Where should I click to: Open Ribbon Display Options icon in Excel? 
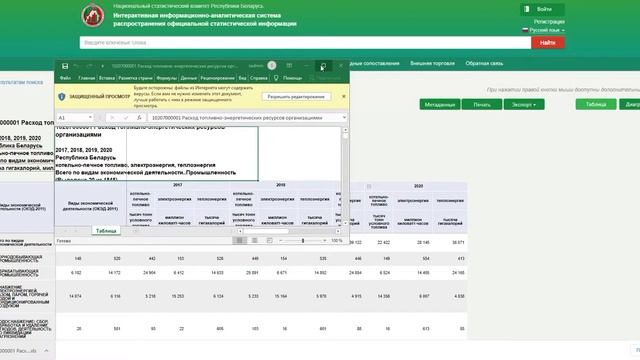tap(289, 65)
